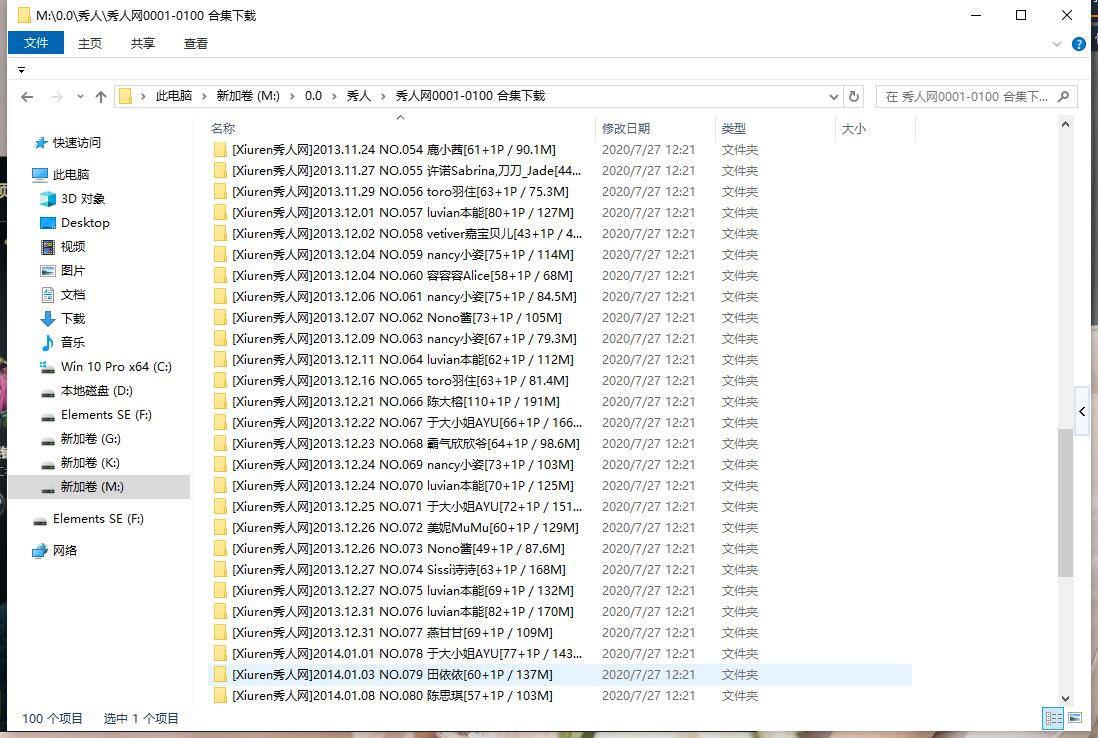Switch to large thumbnails view in status bar
Viewport: 1098px width, 738px height.
tap(1075, 718)
